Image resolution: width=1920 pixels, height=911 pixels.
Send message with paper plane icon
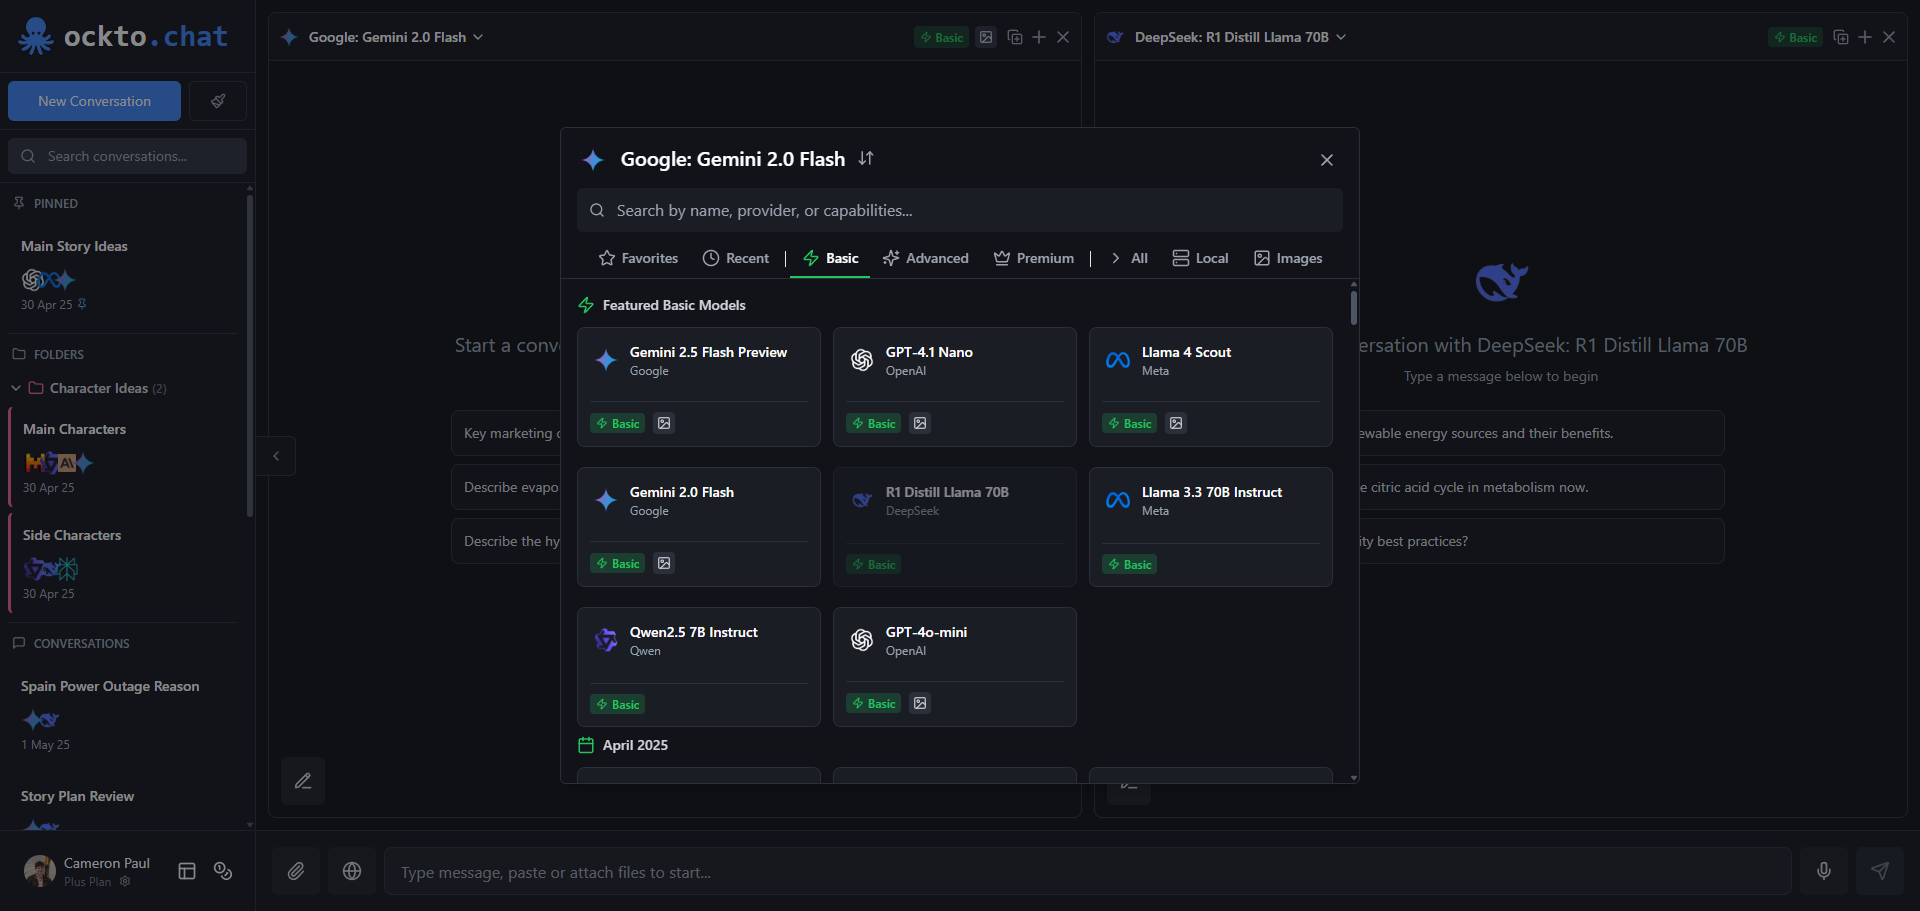[x=1880, y=871]
